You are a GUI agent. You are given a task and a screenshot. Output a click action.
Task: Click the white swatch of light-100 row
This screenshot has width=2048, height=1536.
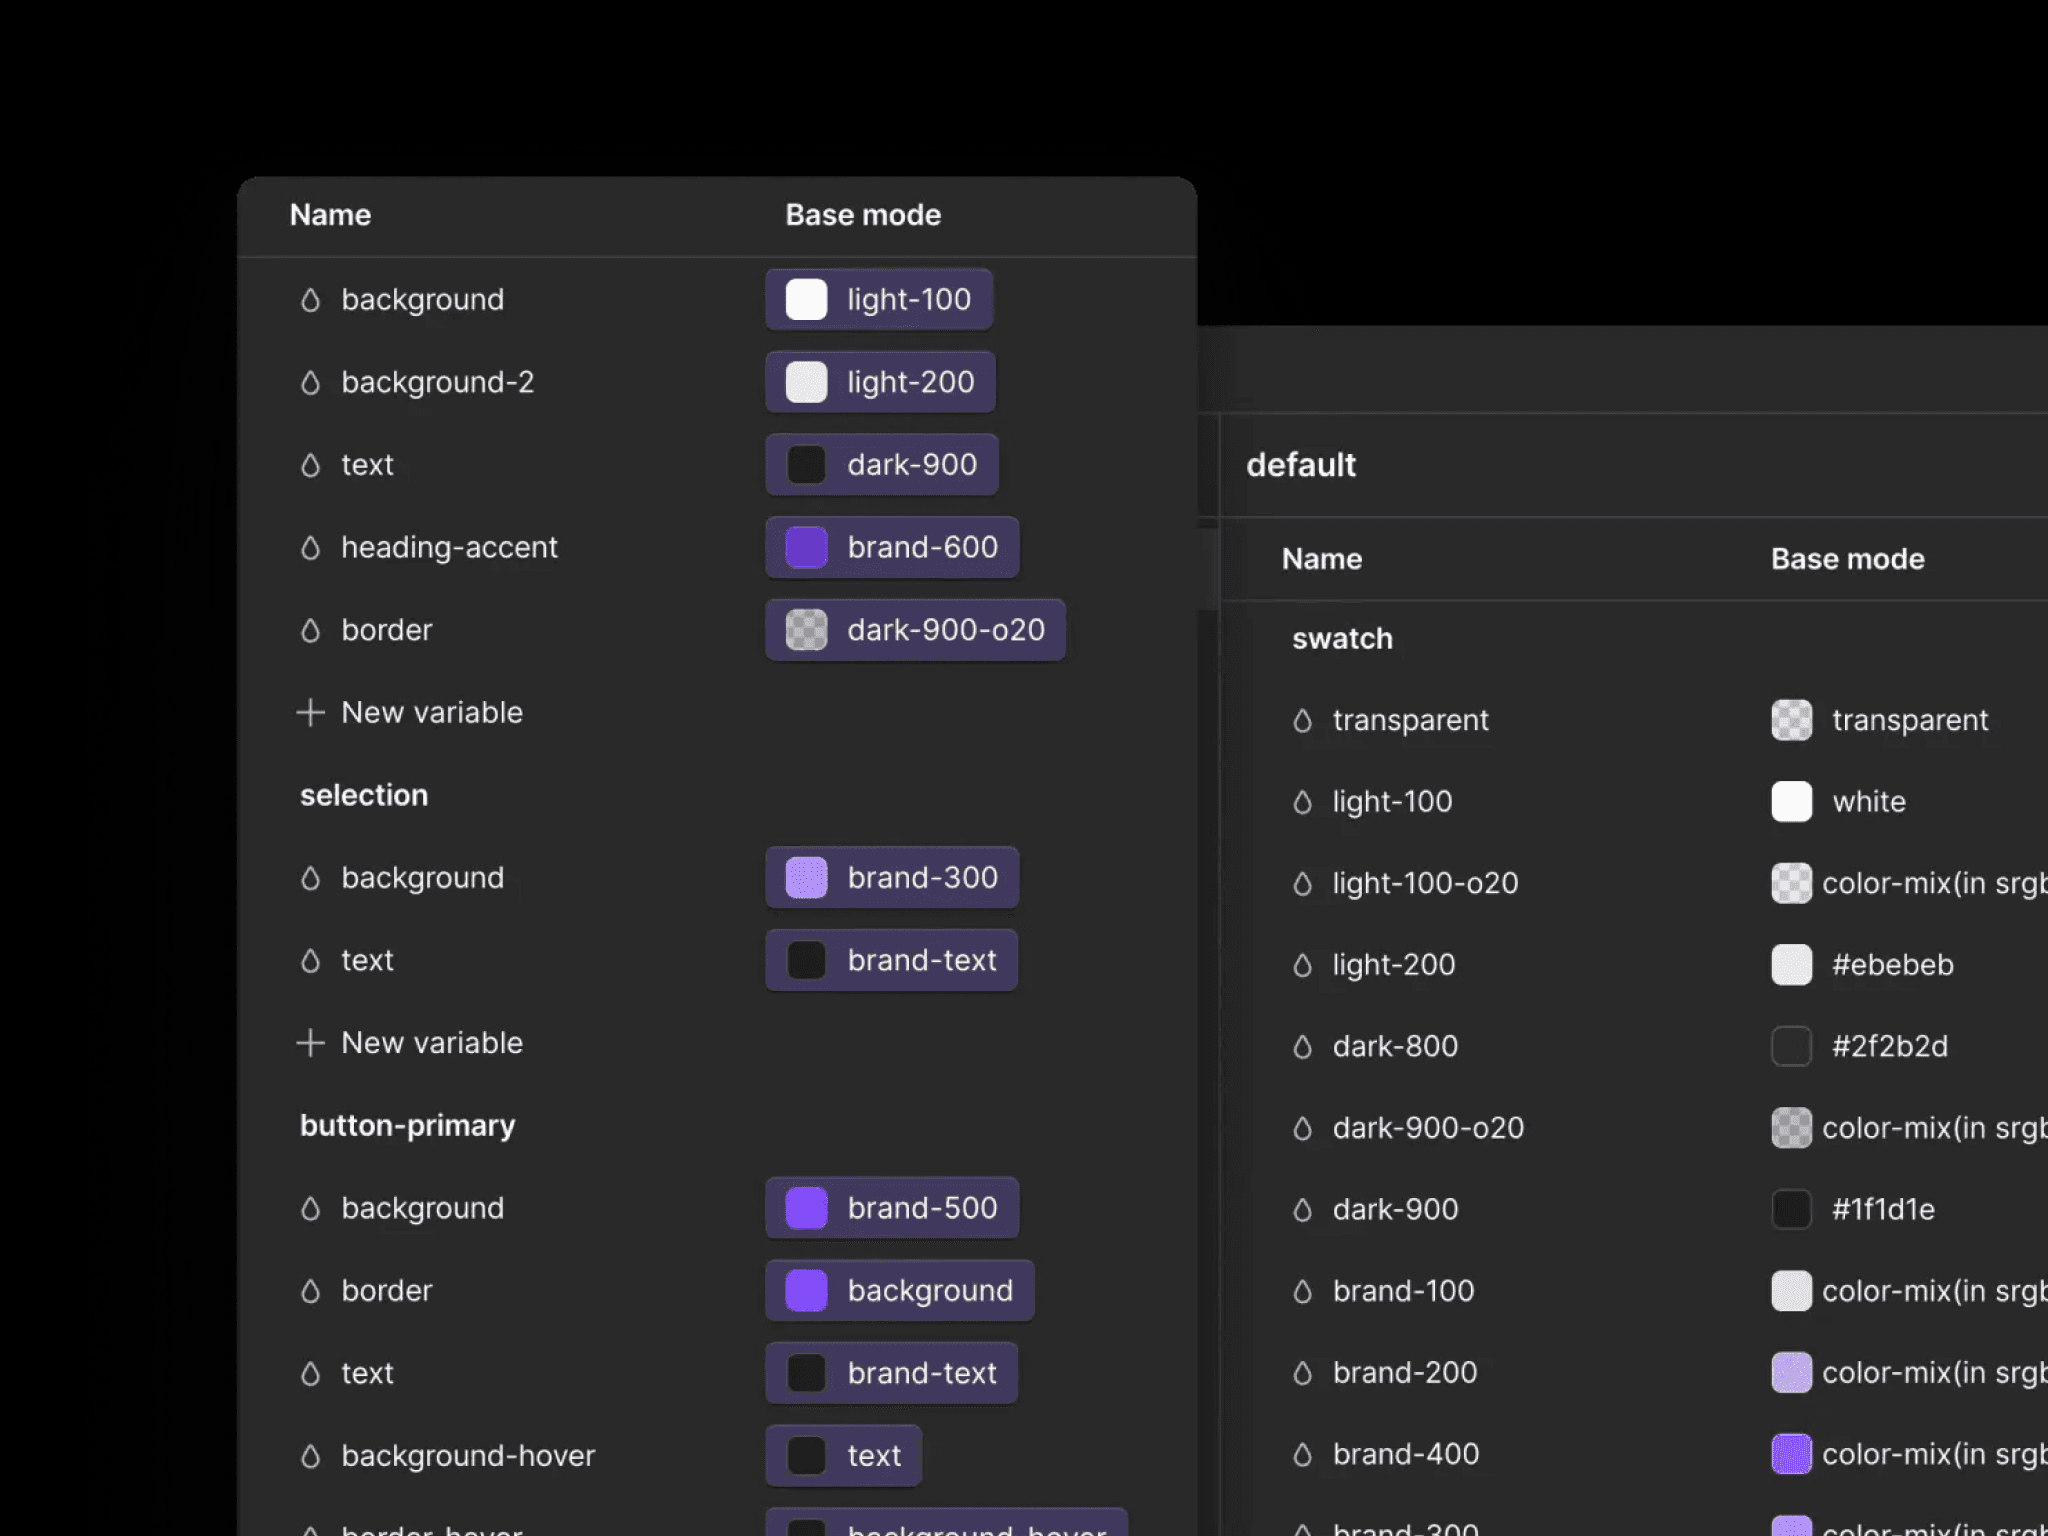point(1791,802)
